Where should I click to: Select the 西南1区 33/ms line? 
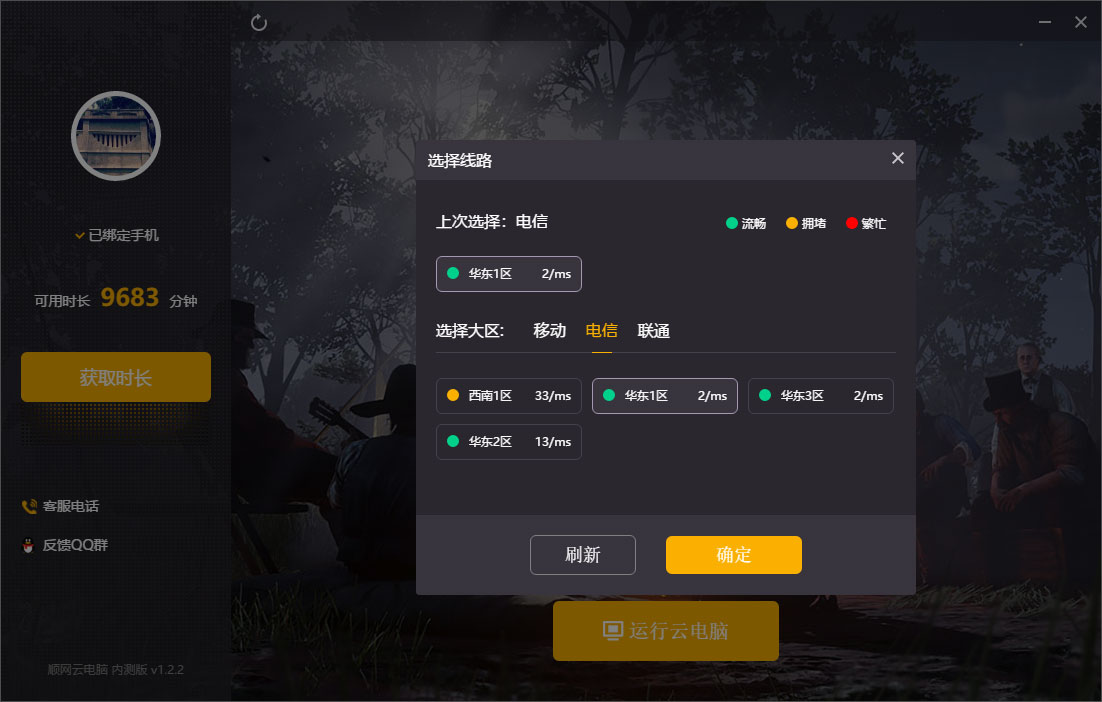click(x=509, y=396)
